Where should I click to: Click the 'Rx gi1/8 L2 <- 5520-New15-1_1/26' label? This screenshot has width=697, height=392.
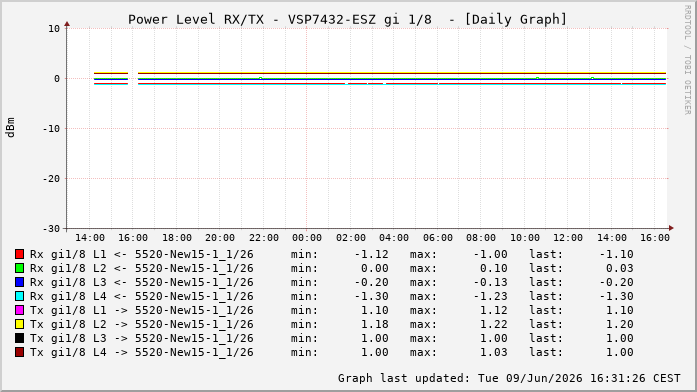tap(141, 268)
